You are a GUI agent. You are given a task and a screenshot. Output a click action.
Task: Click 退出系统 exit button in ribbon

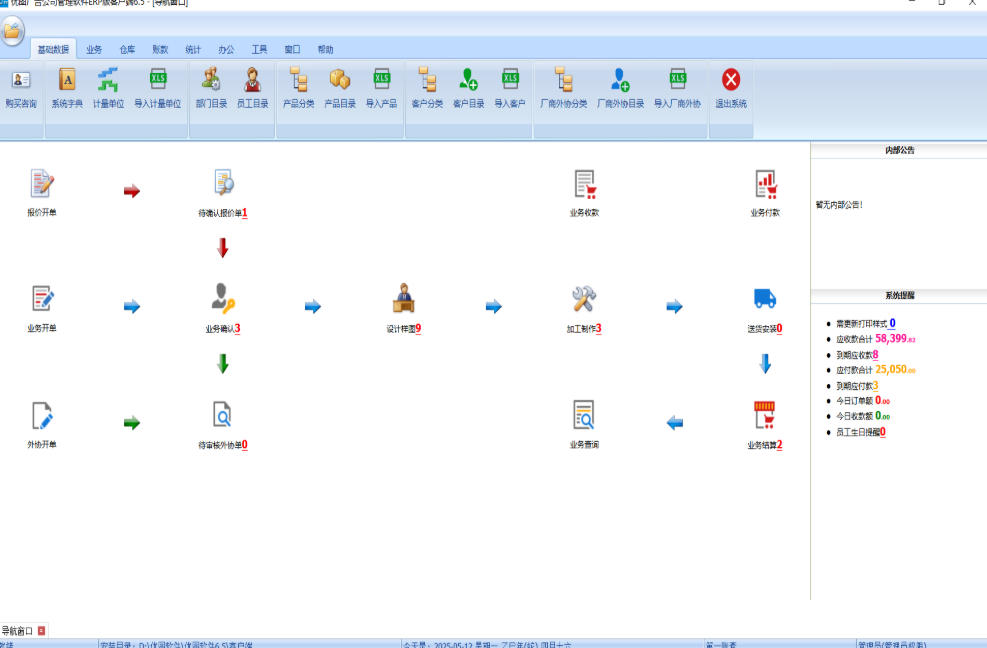(x=731, y=88)
